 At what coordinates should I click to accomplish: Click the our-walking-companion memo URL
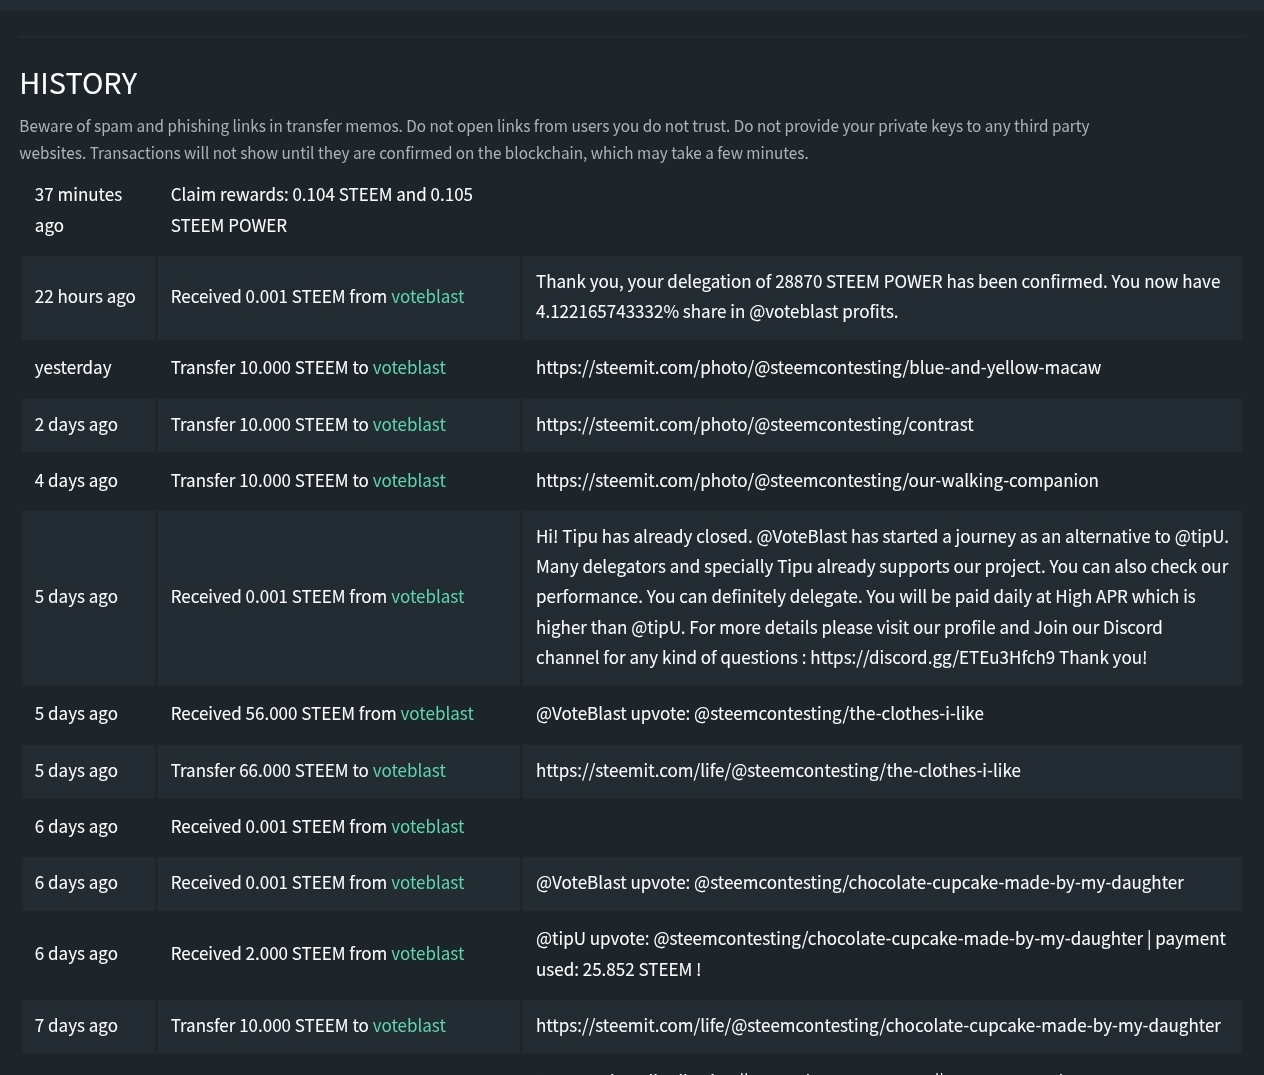click(x=816, y=481)
